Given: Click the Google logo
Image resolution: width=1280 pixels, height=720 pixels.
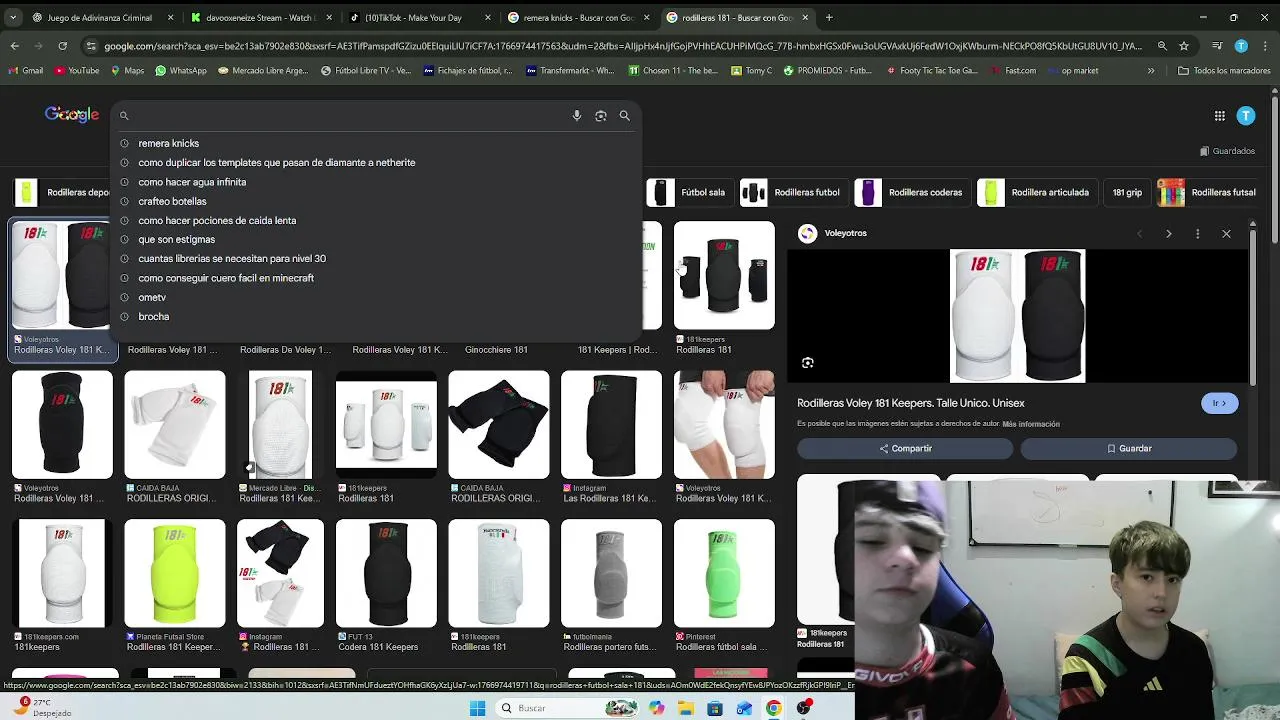Looking at the screenshot, I should pyautogui.click(x=72, y=115).
